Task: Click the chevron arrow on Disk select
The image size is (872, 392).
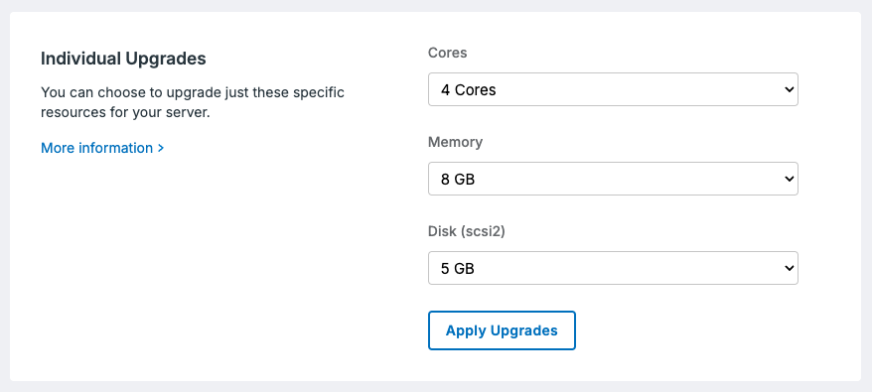Action: click(x=788, y=268)
